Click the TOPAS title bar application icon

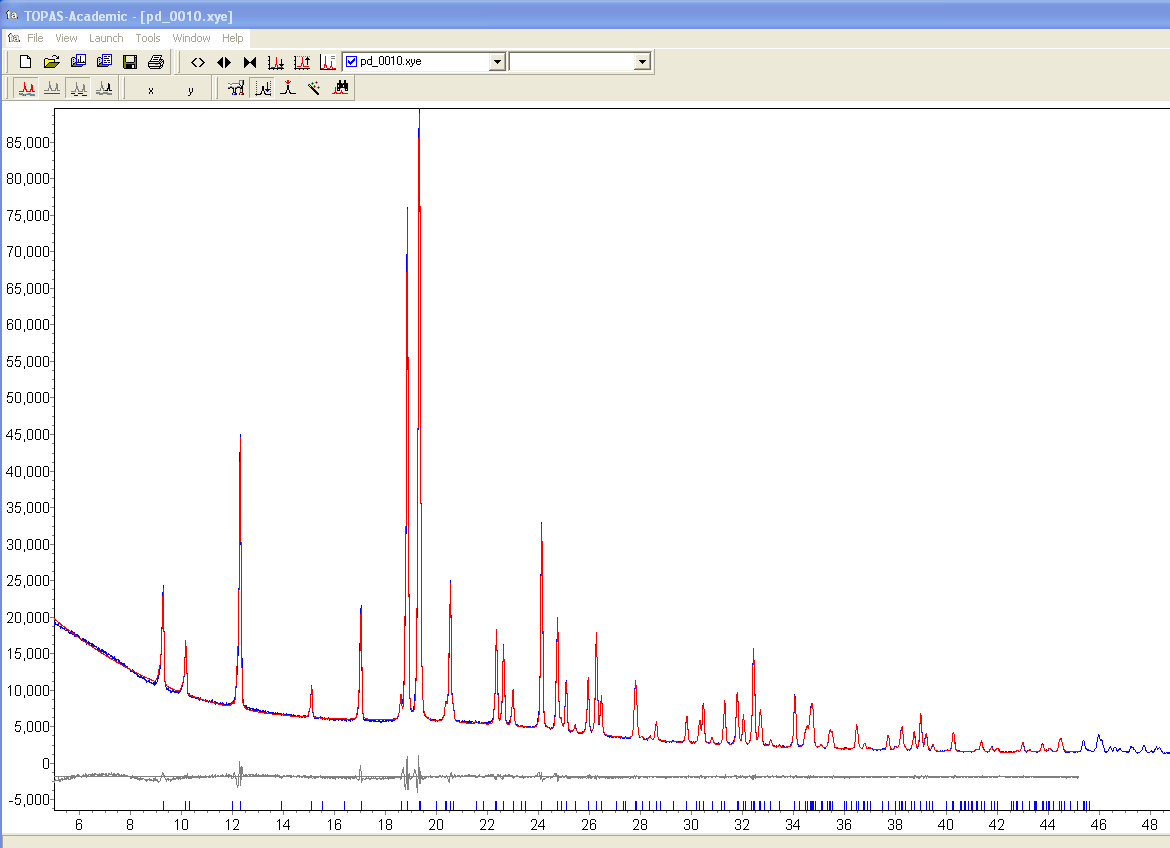pos(12,15)
